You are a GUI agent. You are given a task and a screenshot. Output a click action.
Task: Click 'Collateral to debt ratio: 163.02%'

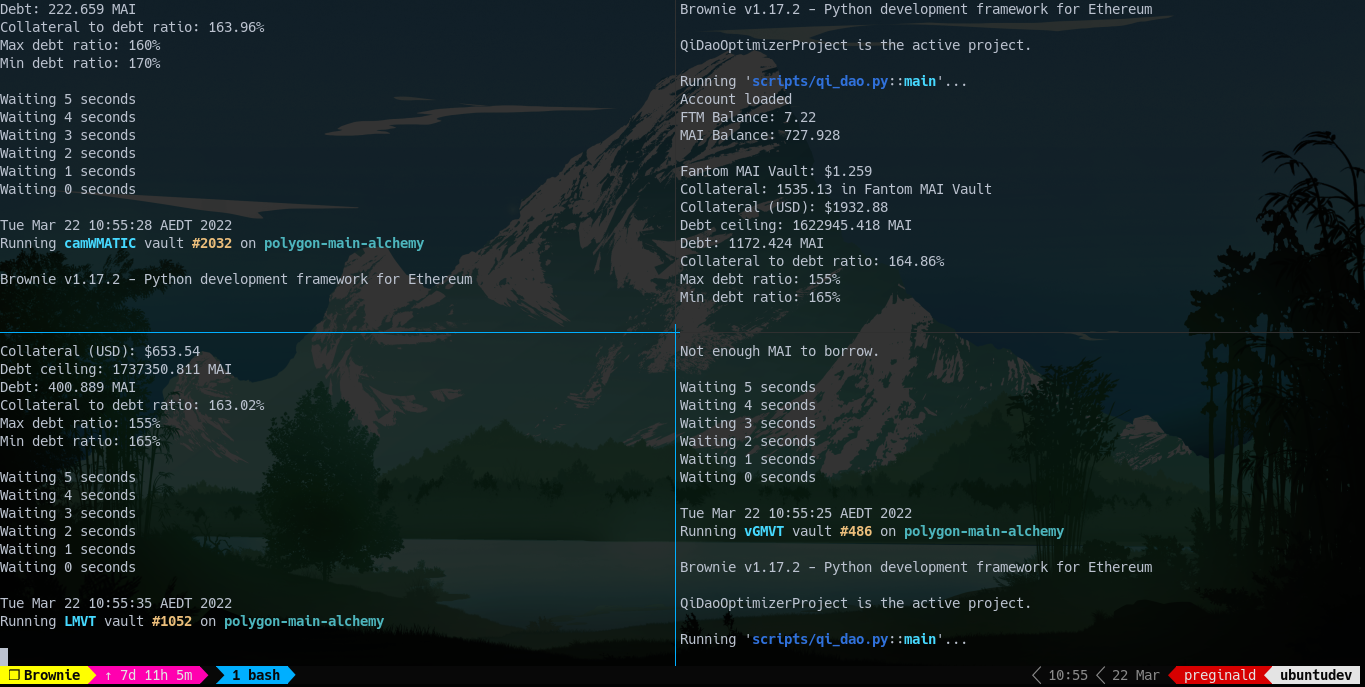(x=132, y=405)
